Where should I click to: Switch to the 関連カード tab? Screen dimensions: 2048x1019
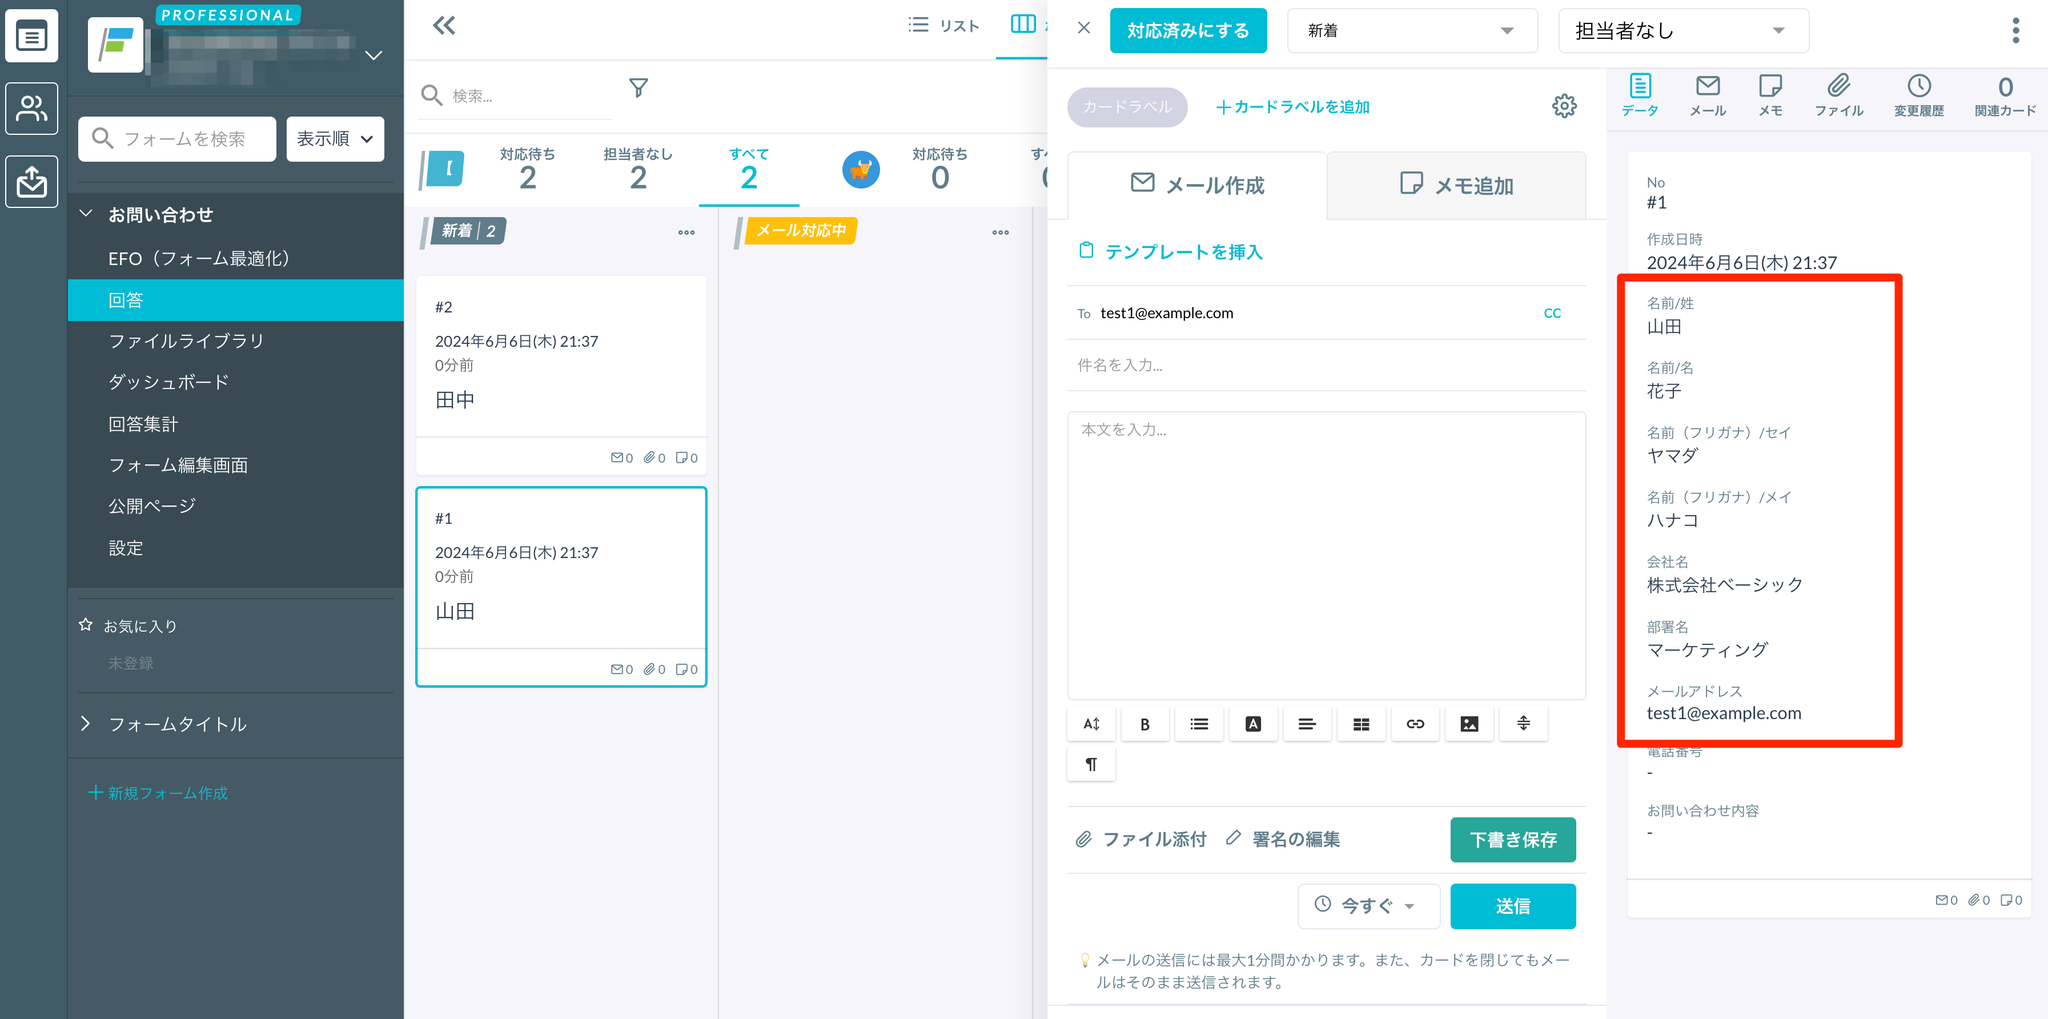2005,96
